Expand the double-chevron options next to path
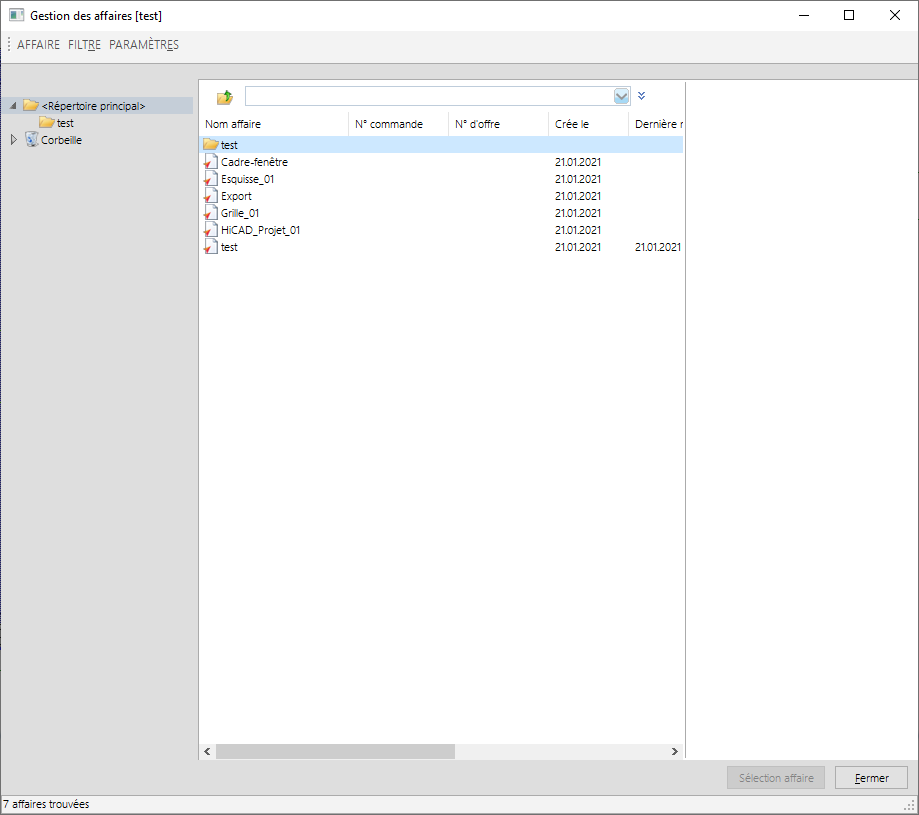919x815 pixels. [x=642, y=96]
